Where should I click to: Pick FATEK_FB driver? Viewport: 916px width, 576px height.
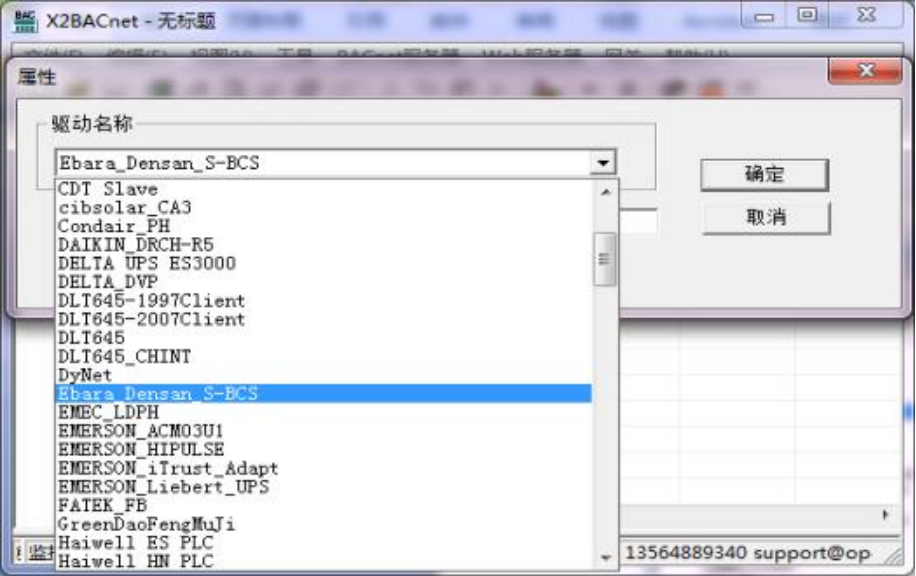[324, 506]
